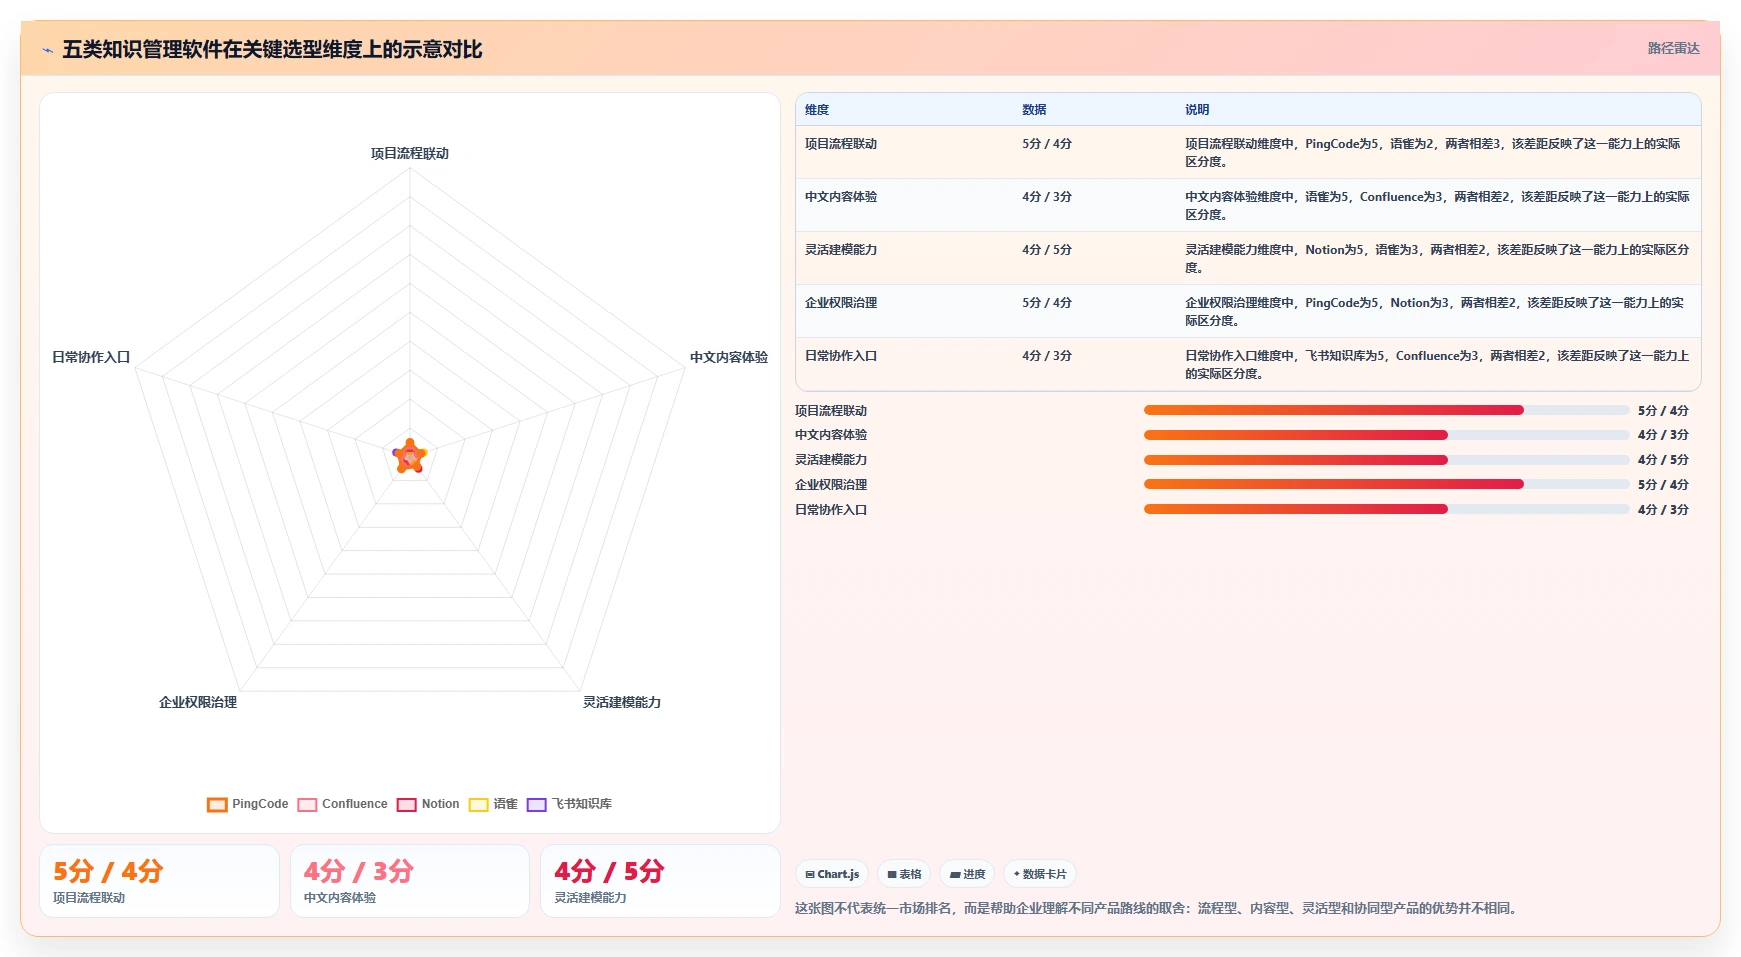Click the small icon before the page title
The height and width of the screenshot is (957, 1741).
(x=47, y=50)
